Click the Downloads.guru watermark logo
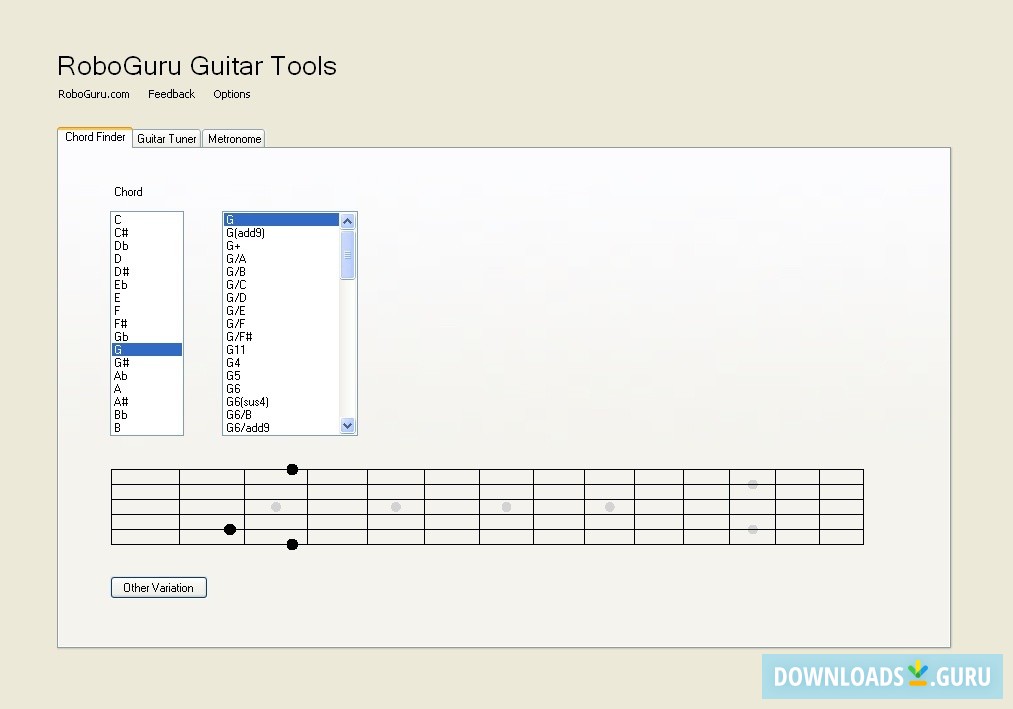 tap(884, 676)
